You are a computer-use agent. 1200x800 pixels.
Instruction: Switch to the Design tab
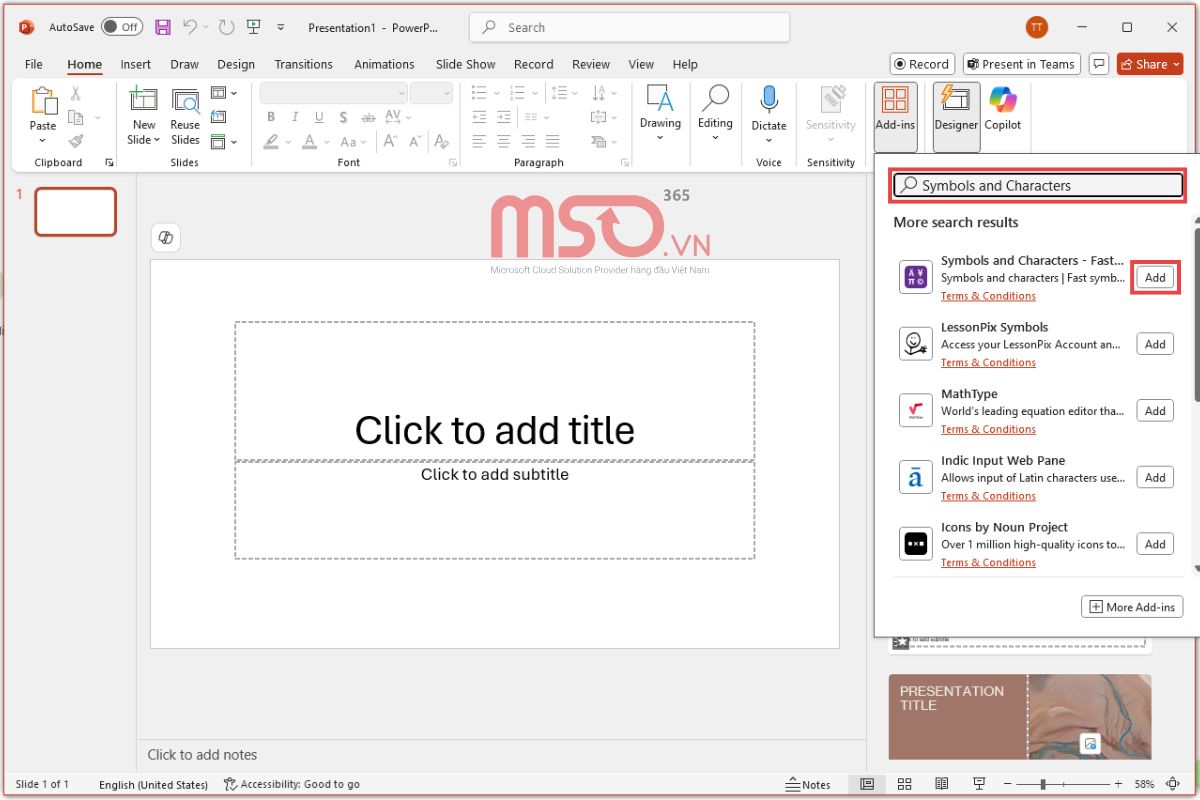(236, 64)
